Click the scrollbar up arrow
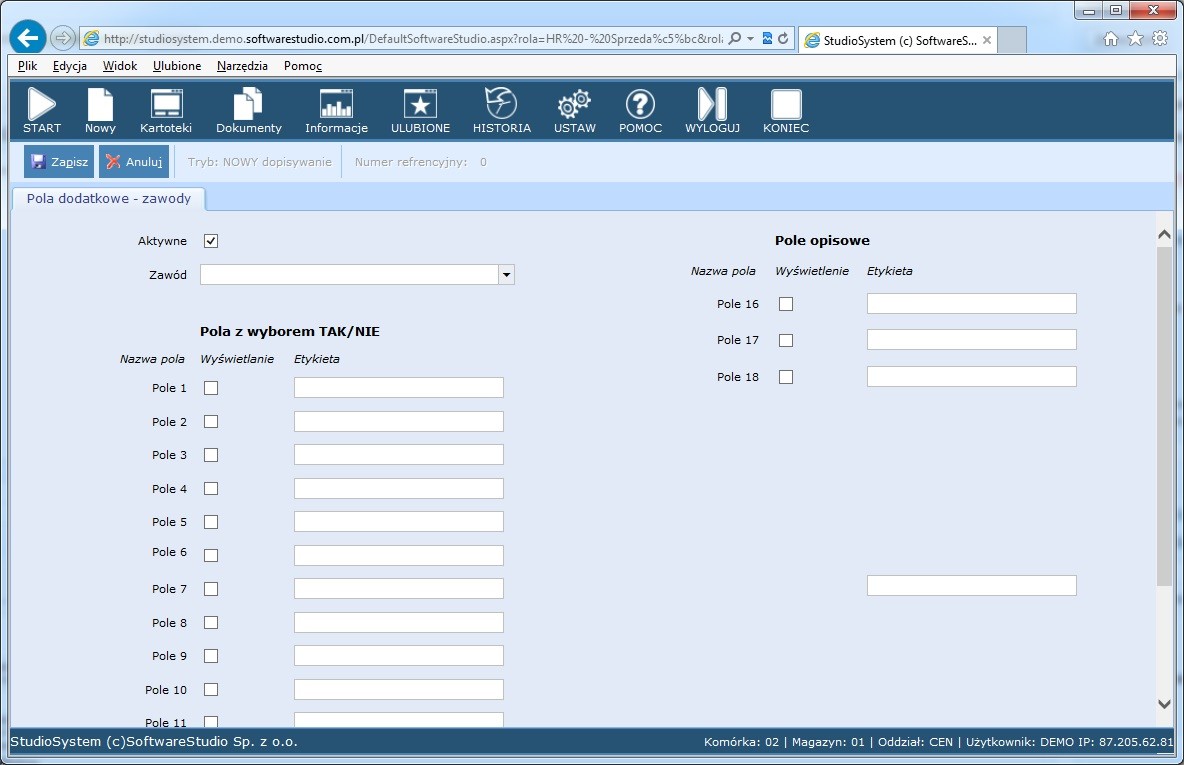 (1164, 235)
